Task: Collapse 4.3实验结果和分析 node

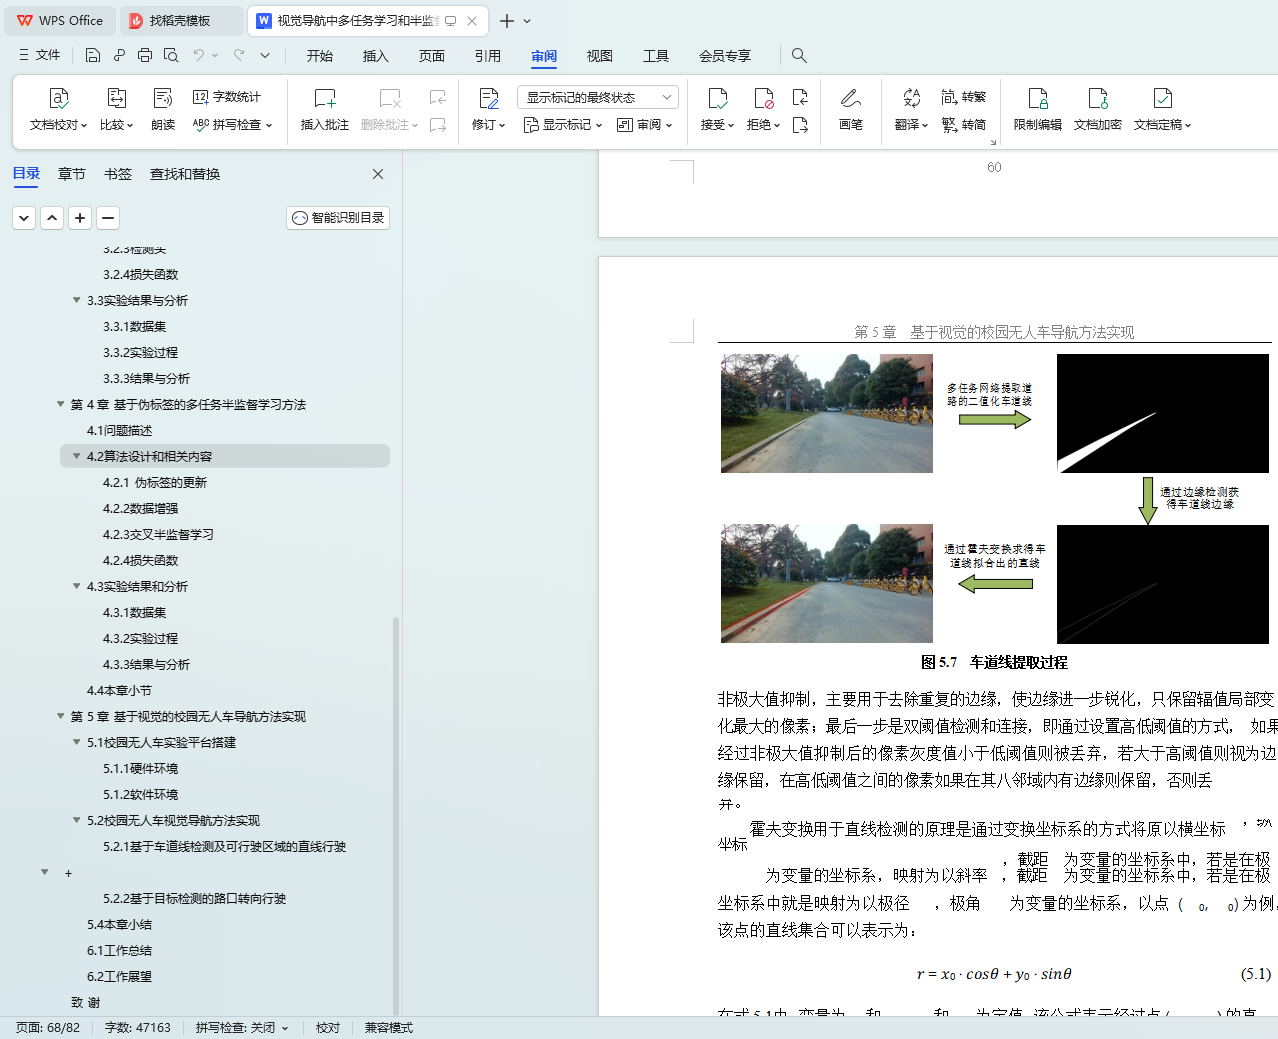Action: [76, 586]
